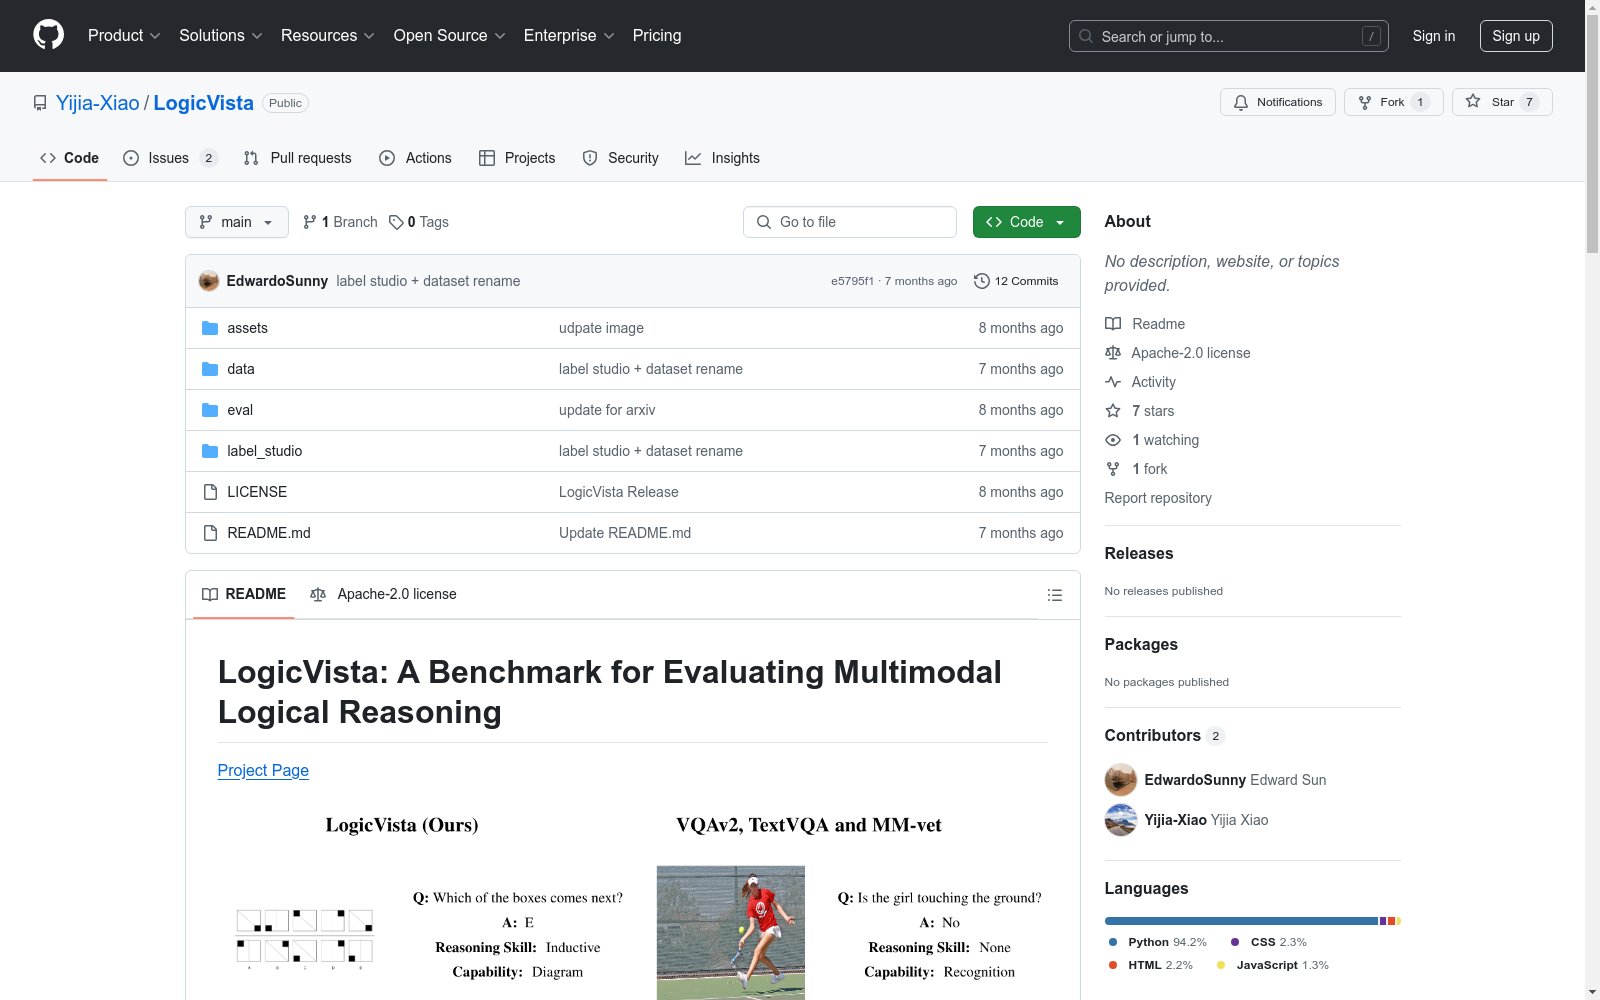Open the label_studio folder

click(x=264, y=451)
